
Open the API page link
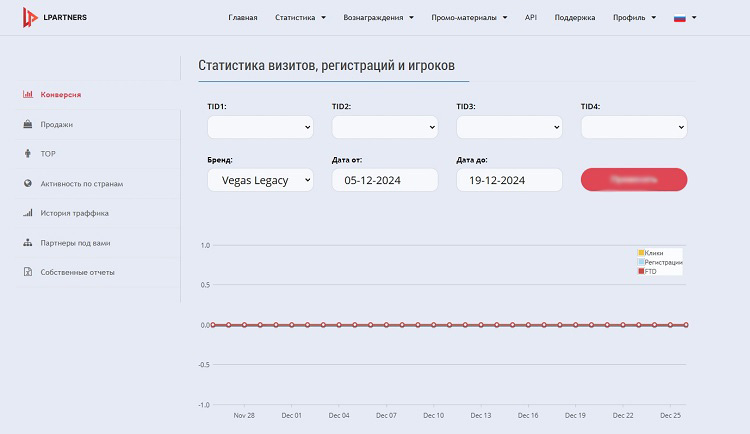(530, 17)
